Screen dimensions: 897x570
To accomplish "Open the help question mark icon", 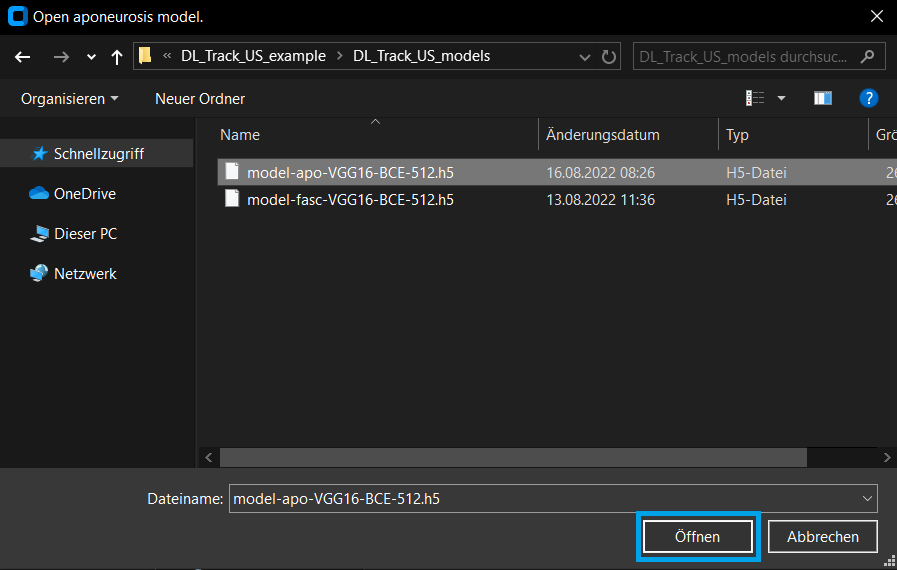I will (x=869, y=98).
